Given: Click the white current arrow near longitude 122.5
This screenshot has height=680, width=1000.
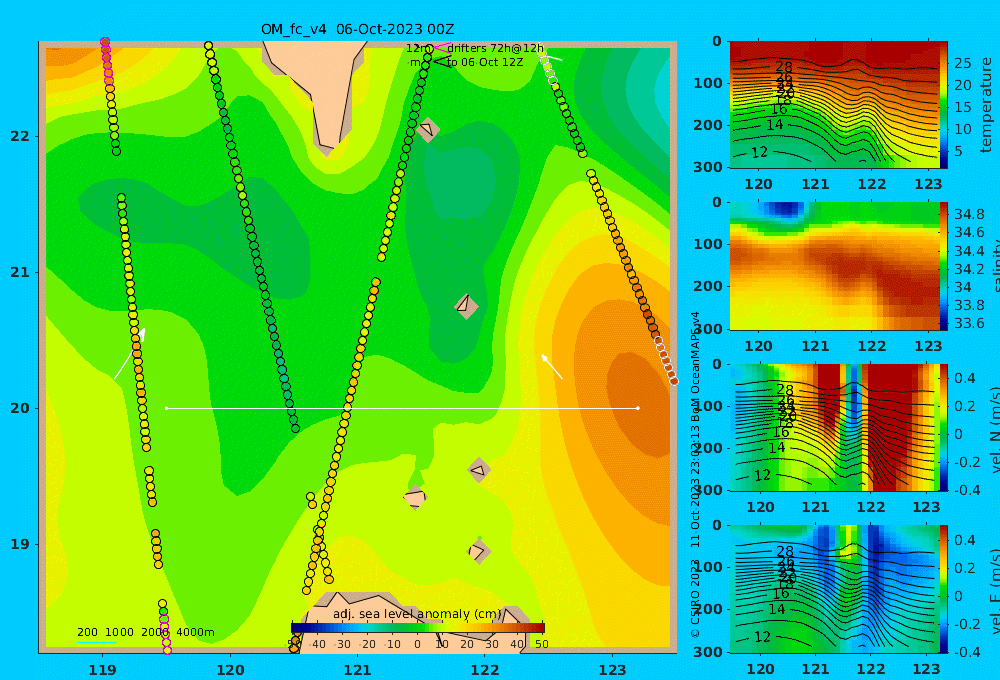Looking at the screenshot, I should pyautogui.click(x=552, y=367).
